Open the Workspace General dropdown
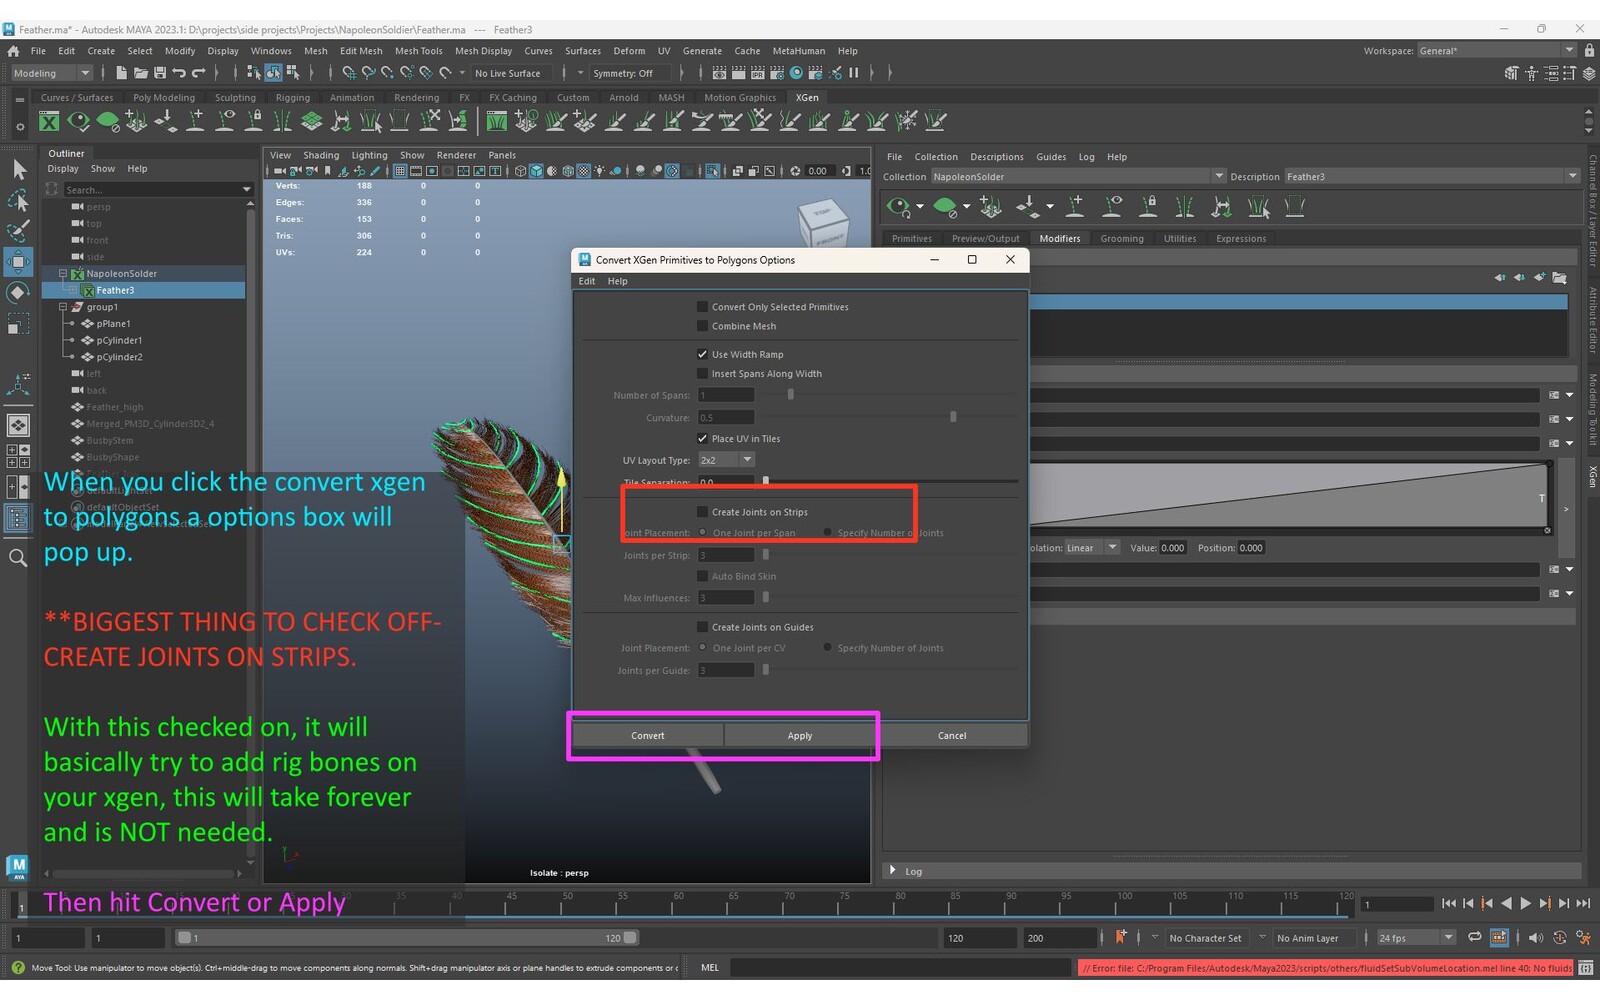Viewport: 1600px width, 1000px height. pyautogui.click(x=1497, y=51)
